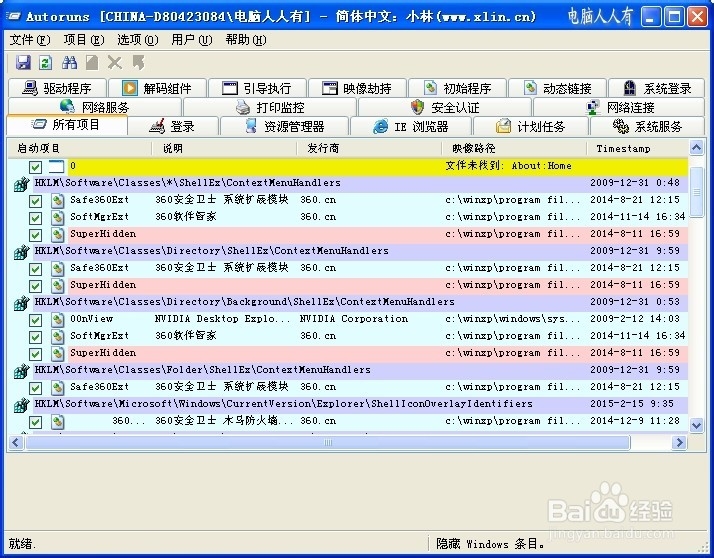Switch to the 映像劫持 tab
The image size is (714, 558).
[358, 88]
